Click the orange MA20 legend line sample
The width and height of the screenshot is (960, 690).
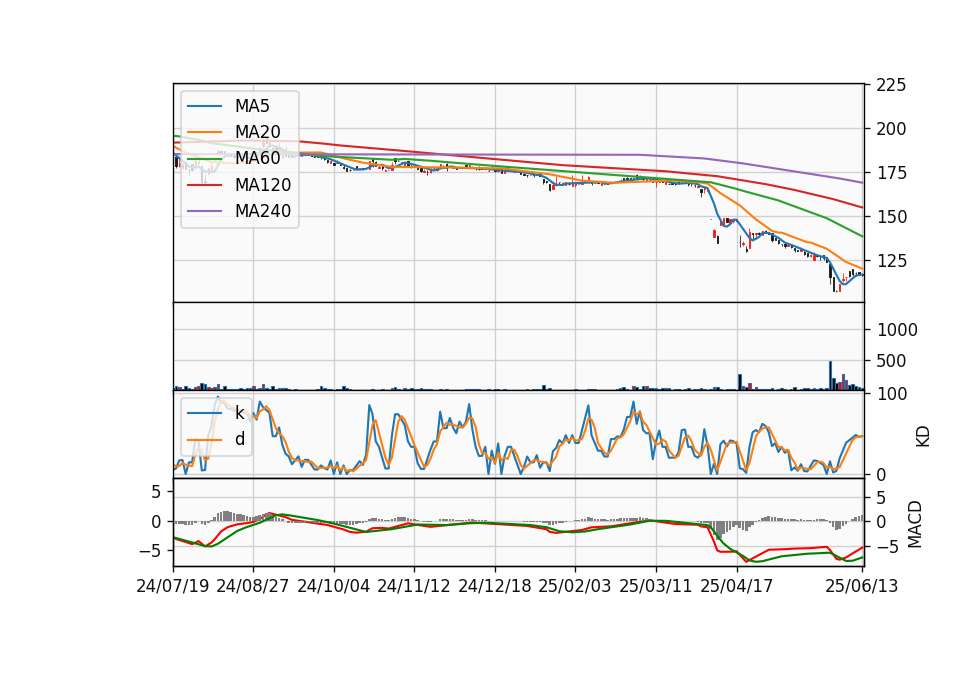(x=204, y=132)
